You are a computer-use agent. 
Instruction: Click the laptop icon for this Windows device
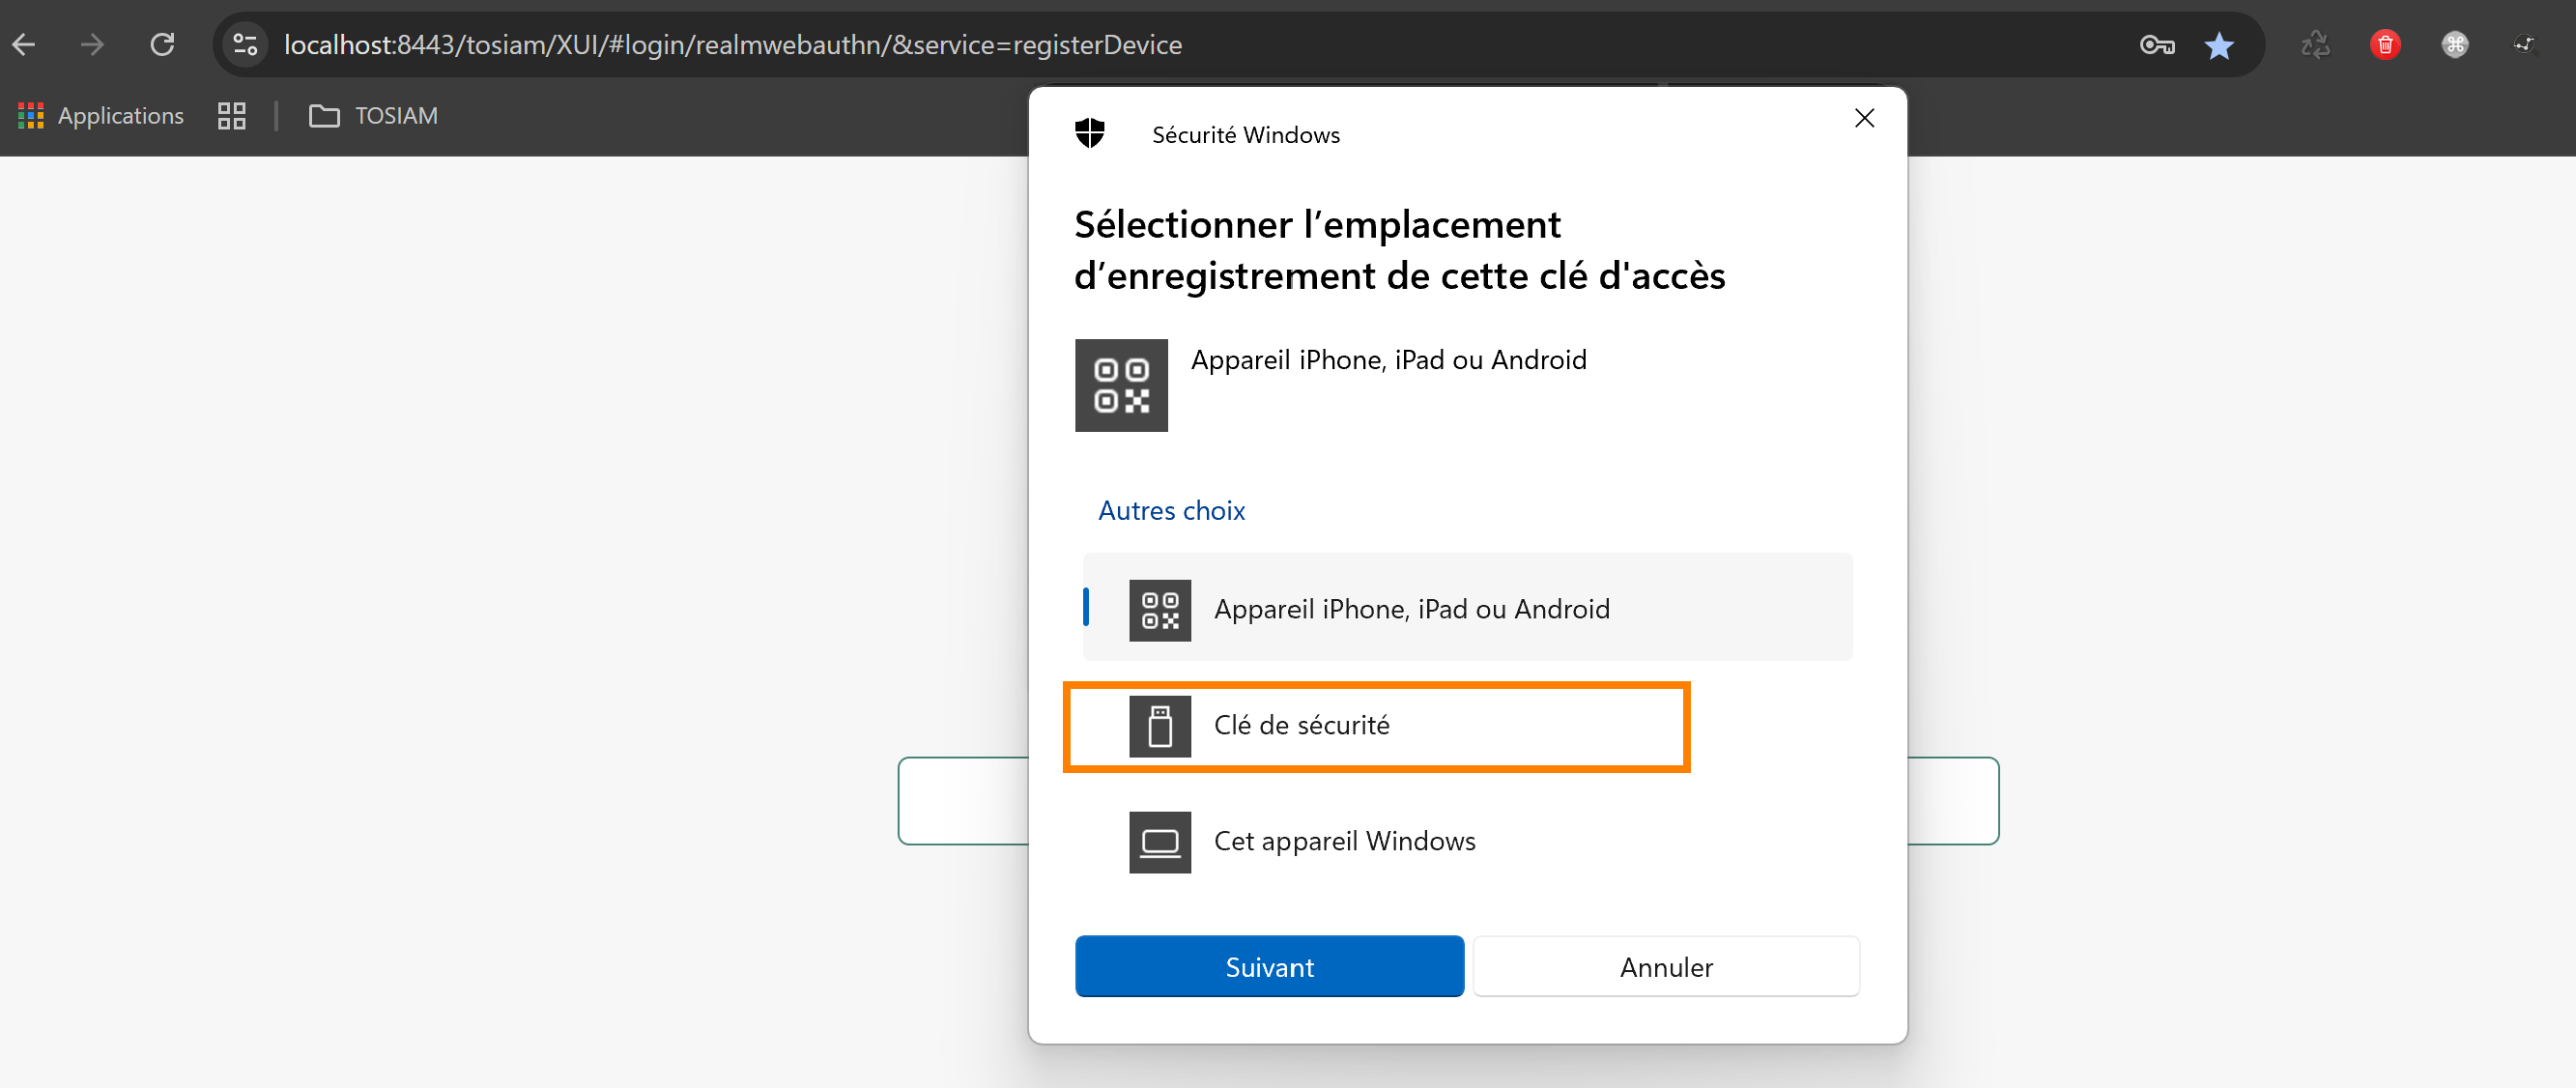coord(1160,842)
